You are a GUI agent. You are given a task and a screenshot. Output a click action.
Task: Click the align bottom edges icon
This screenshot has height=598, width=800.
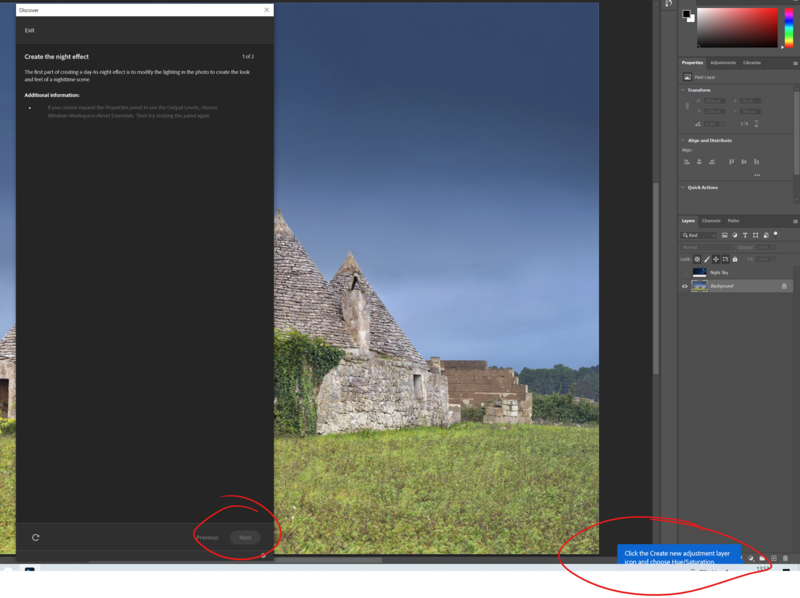[x=757, y=162]
